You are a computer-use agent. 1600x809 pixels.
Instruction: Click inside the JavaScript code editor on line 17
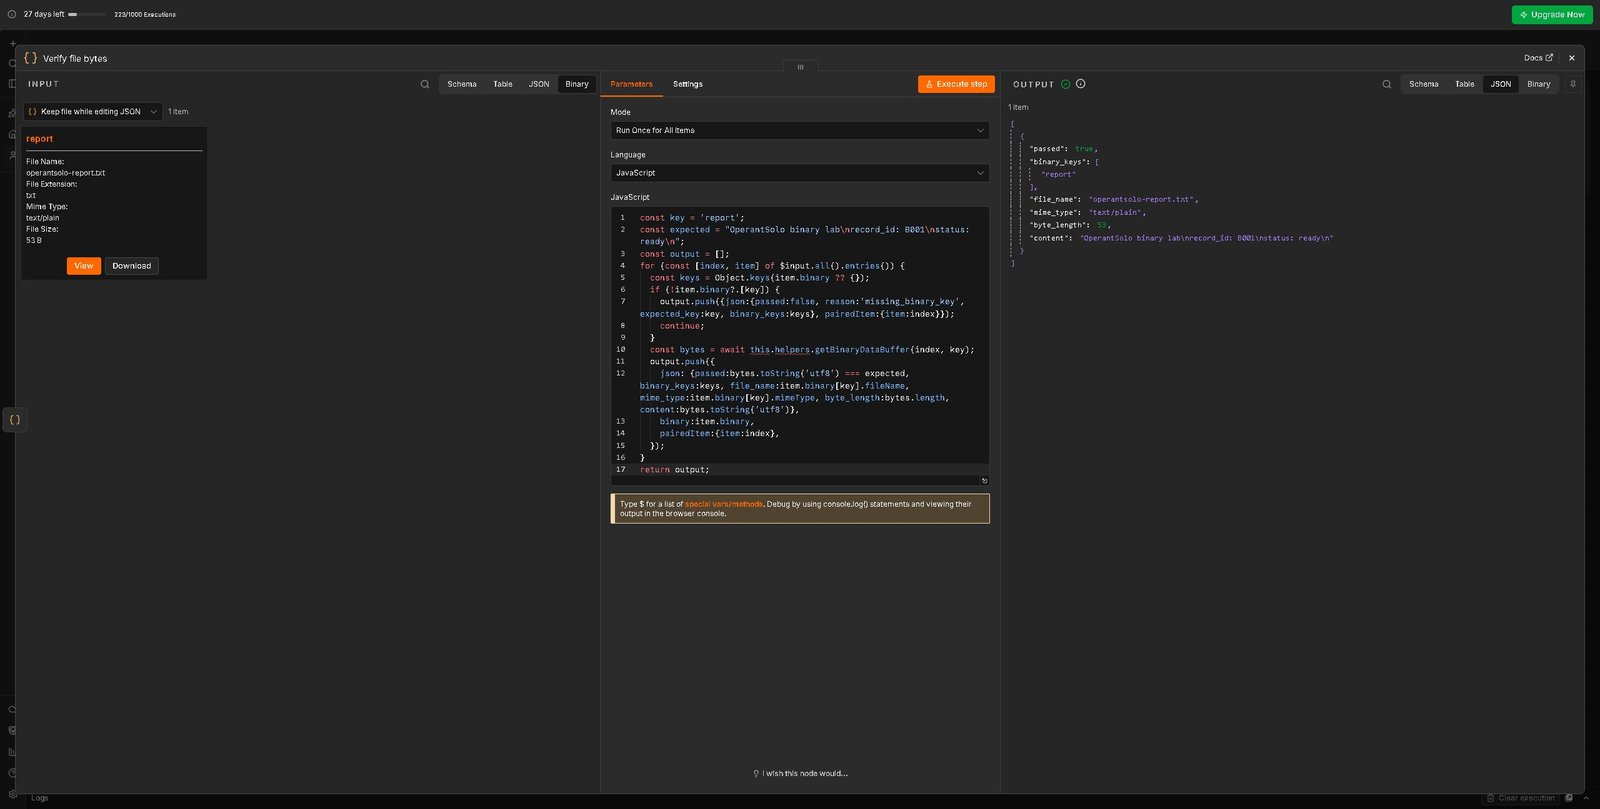[800, 469]
